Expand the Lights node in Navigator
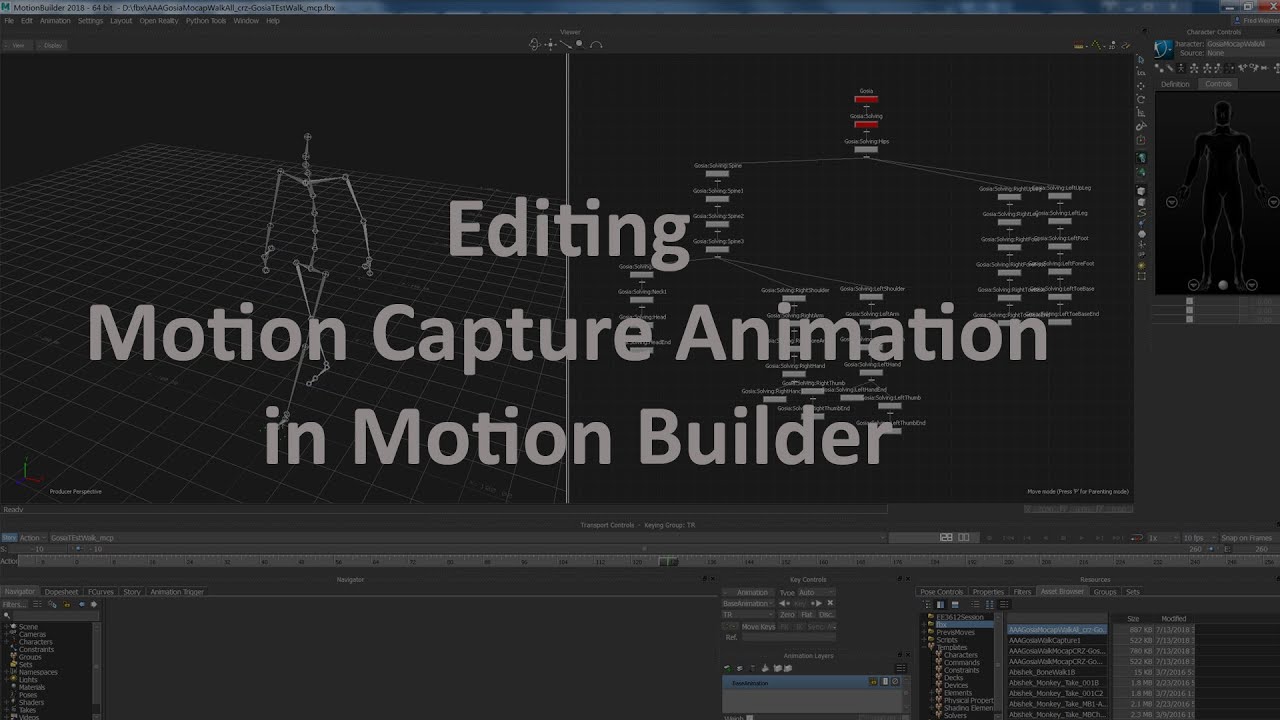Screen dimensions: 1280x720 tap(6, 680)
